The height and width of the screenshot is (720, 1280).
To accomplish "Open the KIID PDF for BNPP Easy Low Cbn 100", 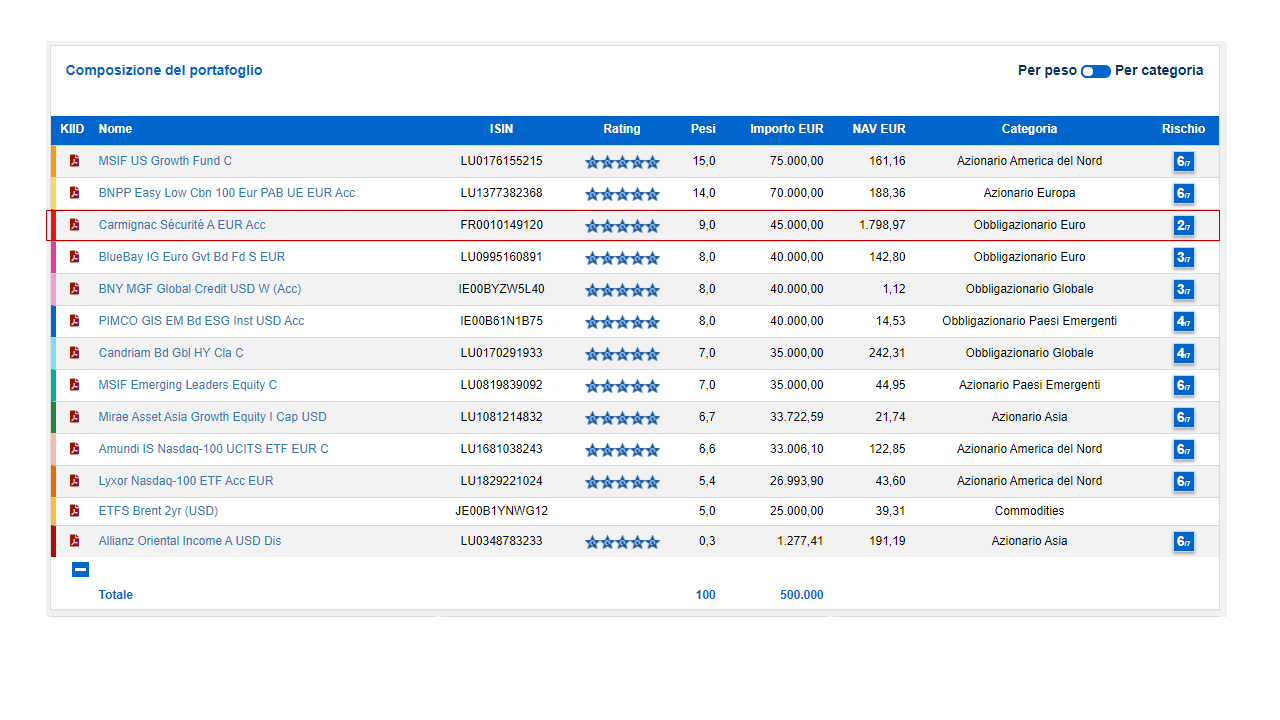I will tap(74, 193).
